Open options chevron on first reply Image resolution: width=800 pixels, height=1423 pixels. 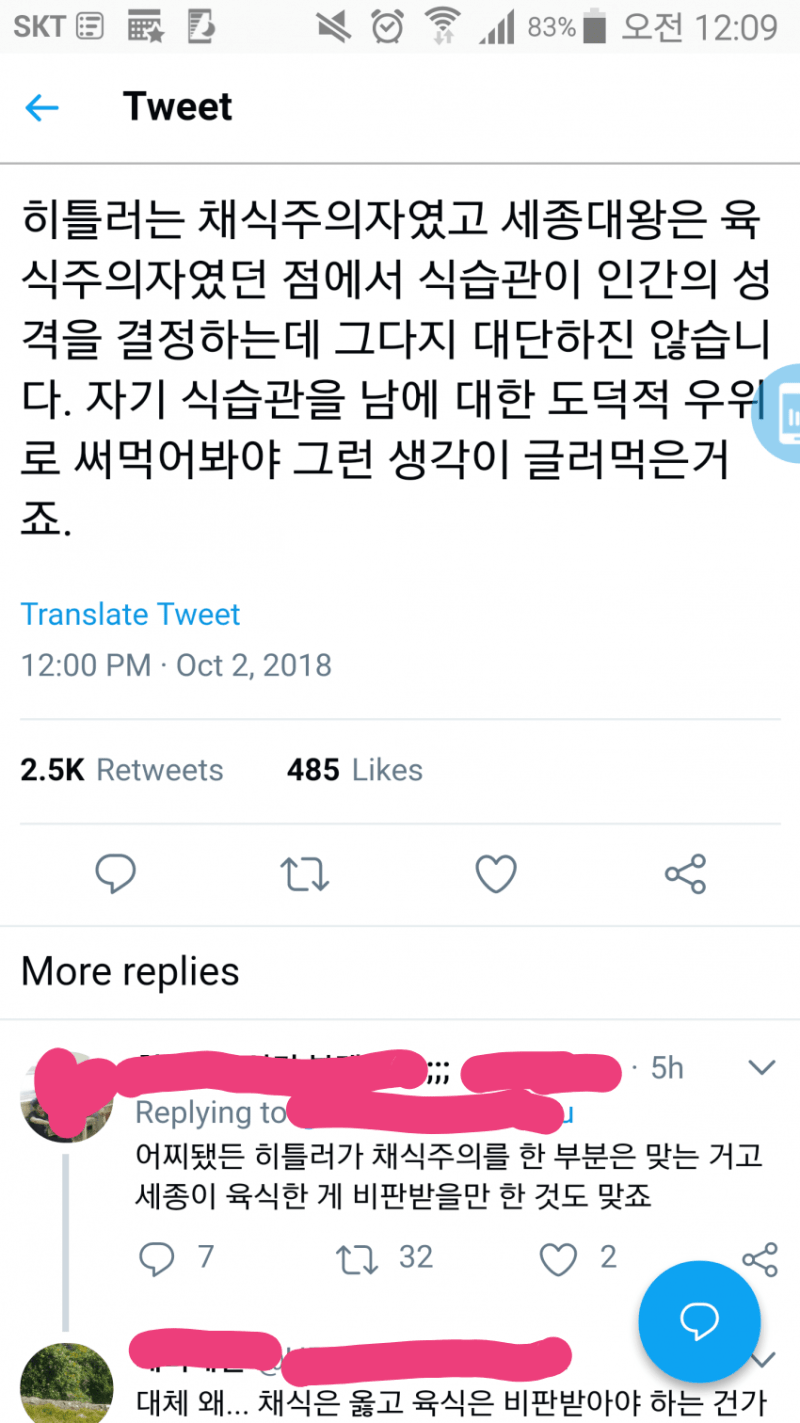pyautogui.click(x=762, y=1068)
